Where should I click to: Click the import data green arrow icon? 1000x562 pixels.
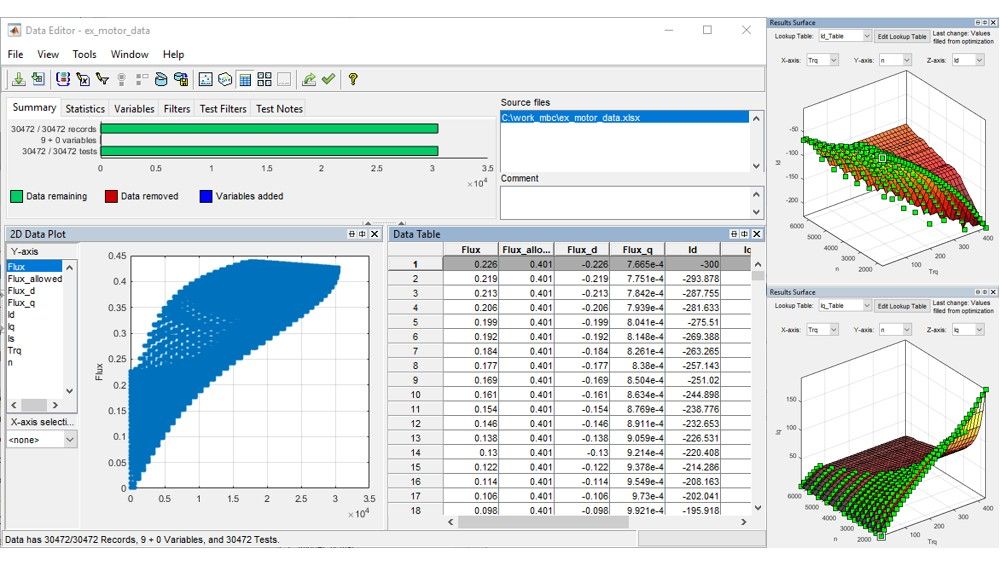[18, 79]
